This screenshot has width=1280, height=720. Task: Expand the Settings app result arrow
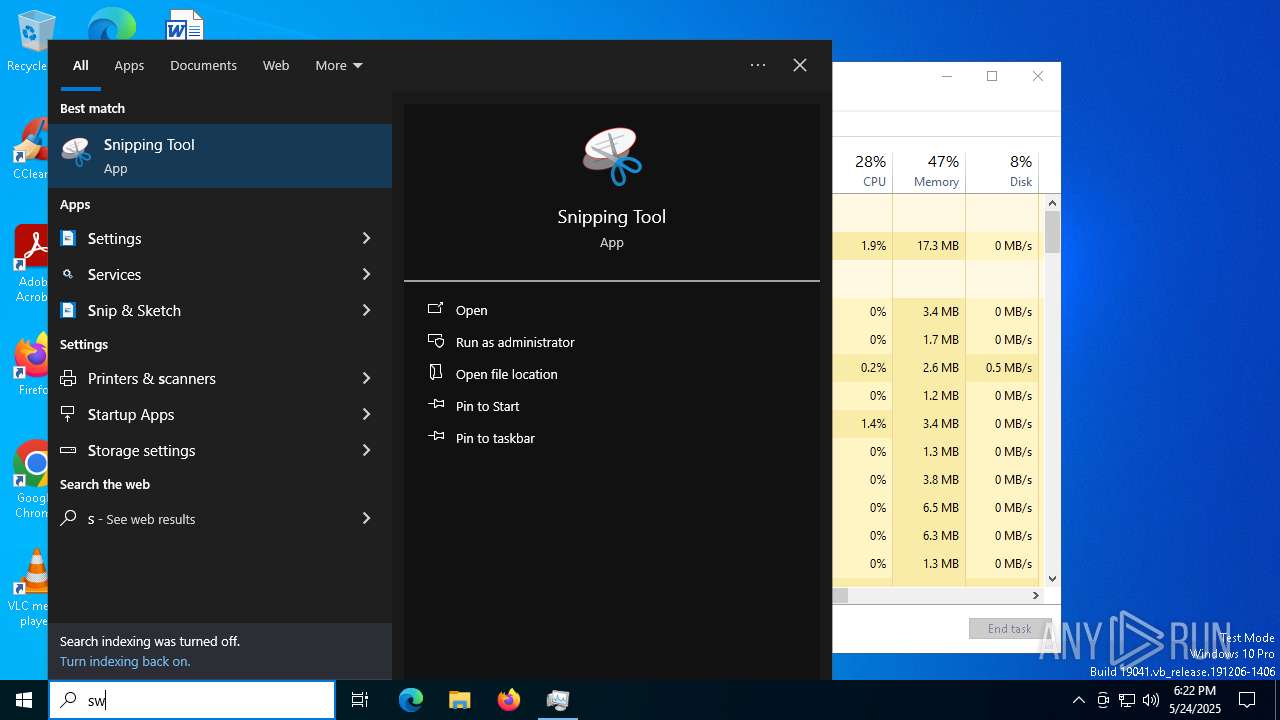pos(366,238)
